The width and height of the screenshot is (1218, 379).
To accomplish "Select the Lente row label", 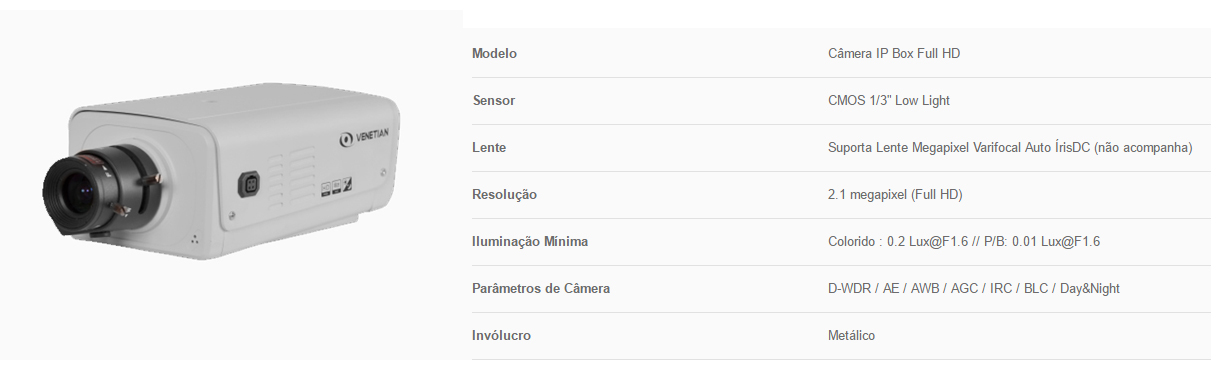I will point(489,147).
